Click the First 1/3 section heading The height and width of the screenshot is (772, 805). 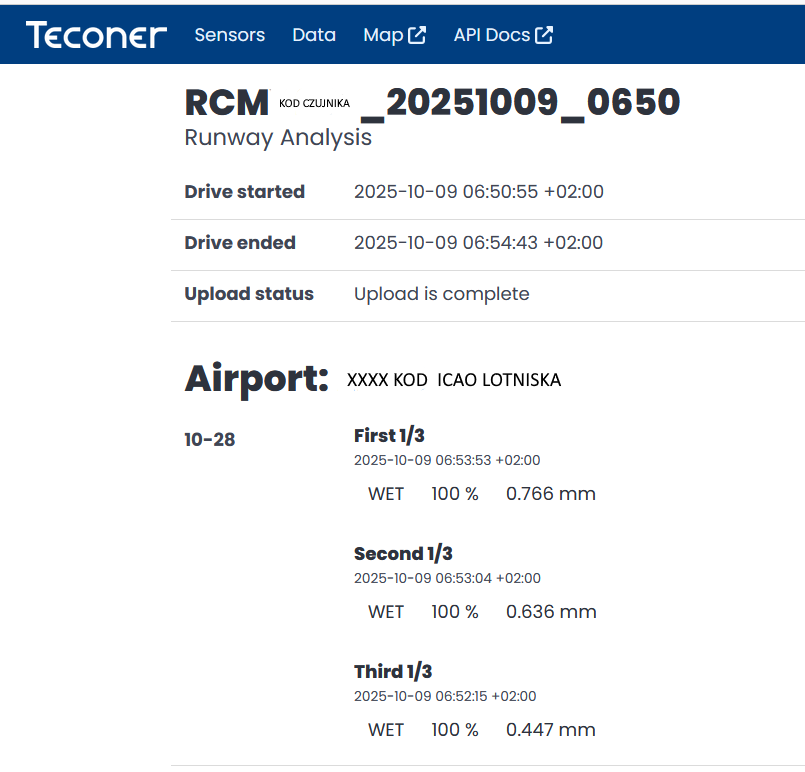pos(389,436)
